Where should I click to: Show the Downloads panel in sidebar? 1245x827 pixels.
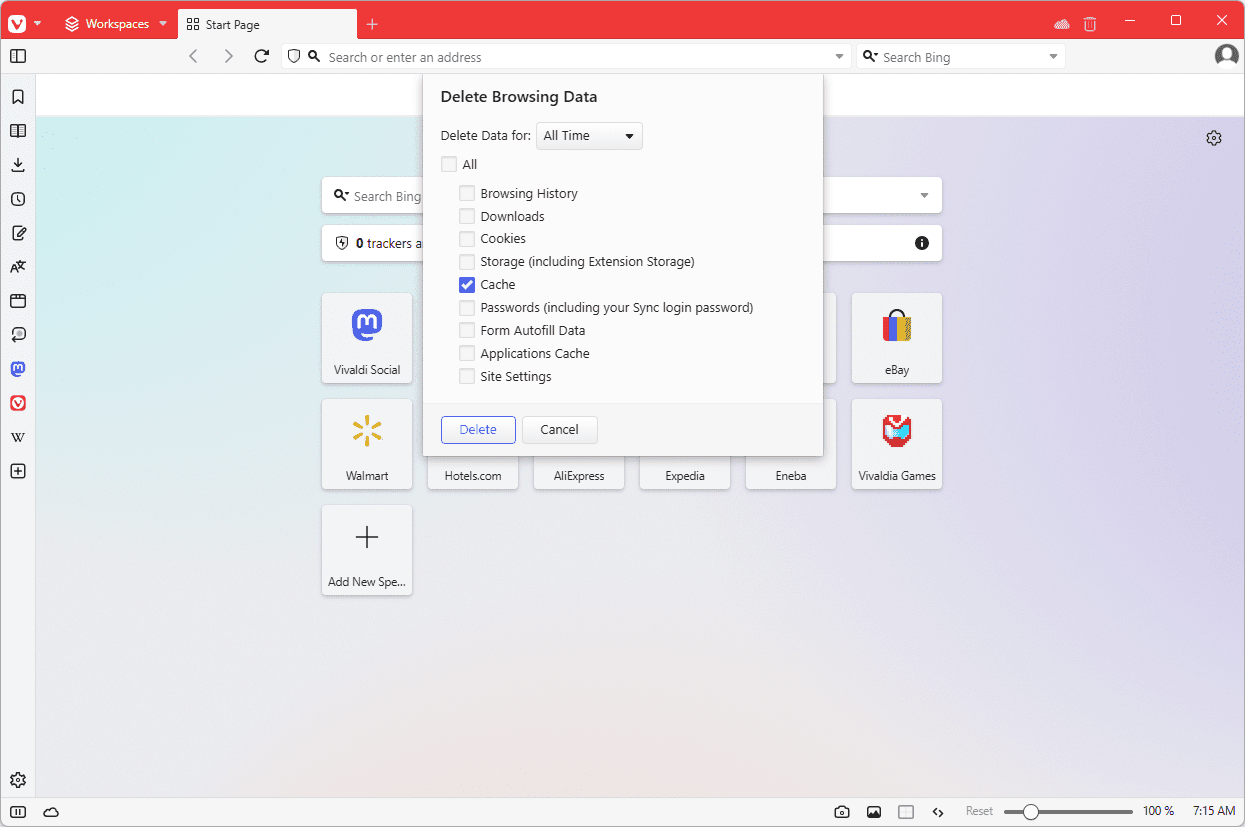pos(18,165)
